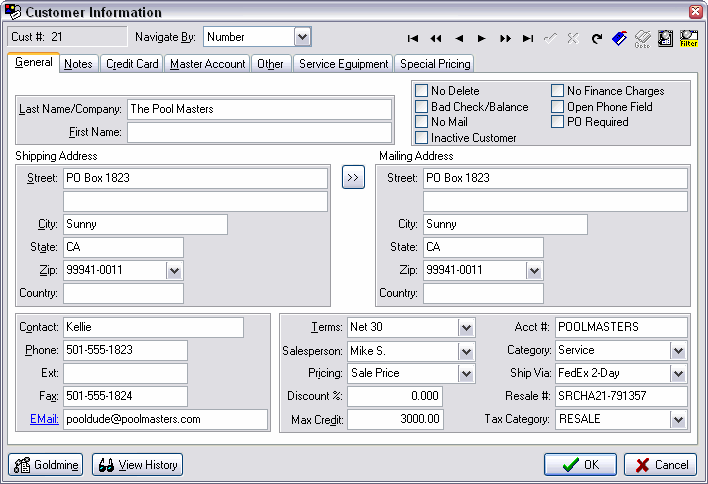The height and width of the screenshot is (484, 708).
Task: Mark customer as Inactive Customer
Action: (x=421, y=138)
